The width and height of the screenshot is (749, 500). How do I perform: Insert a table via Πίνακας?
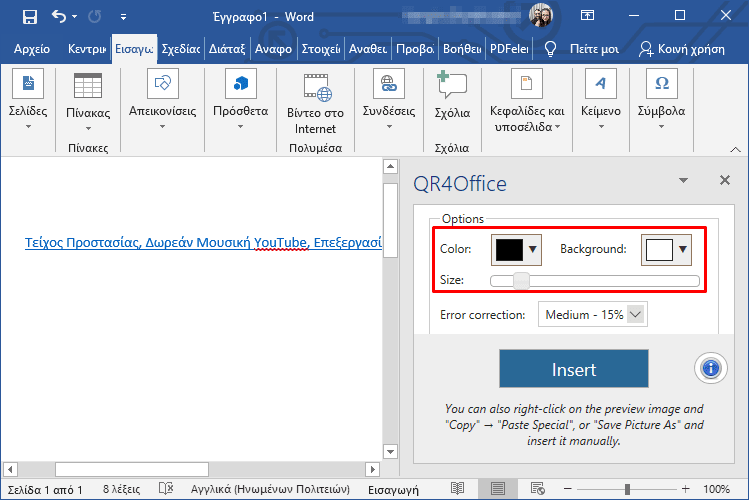click(88, 102)
